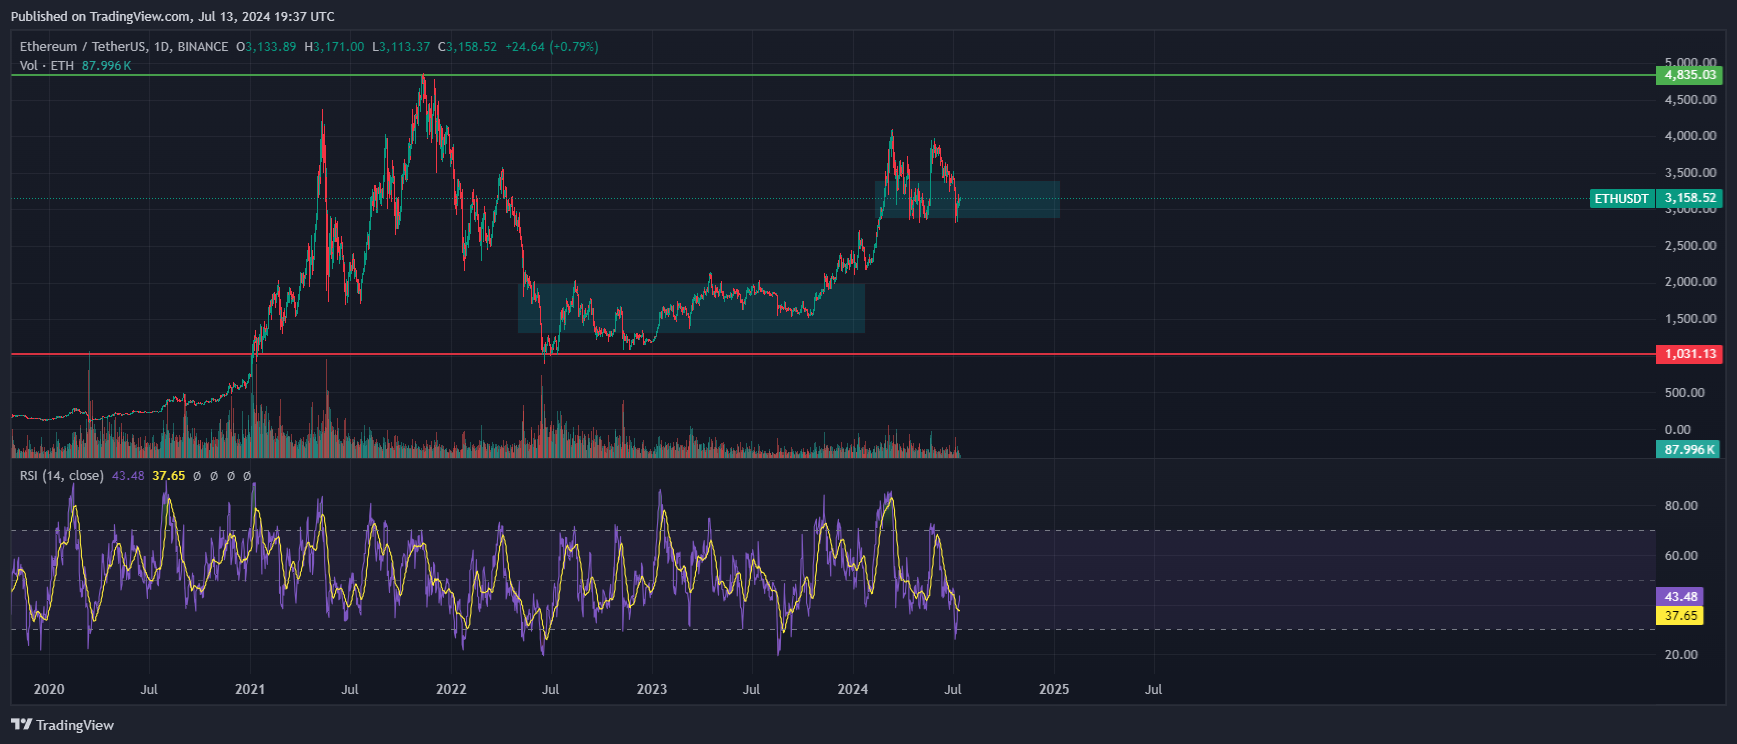Select the 2024 consolidation rectangle

(967, 200)
